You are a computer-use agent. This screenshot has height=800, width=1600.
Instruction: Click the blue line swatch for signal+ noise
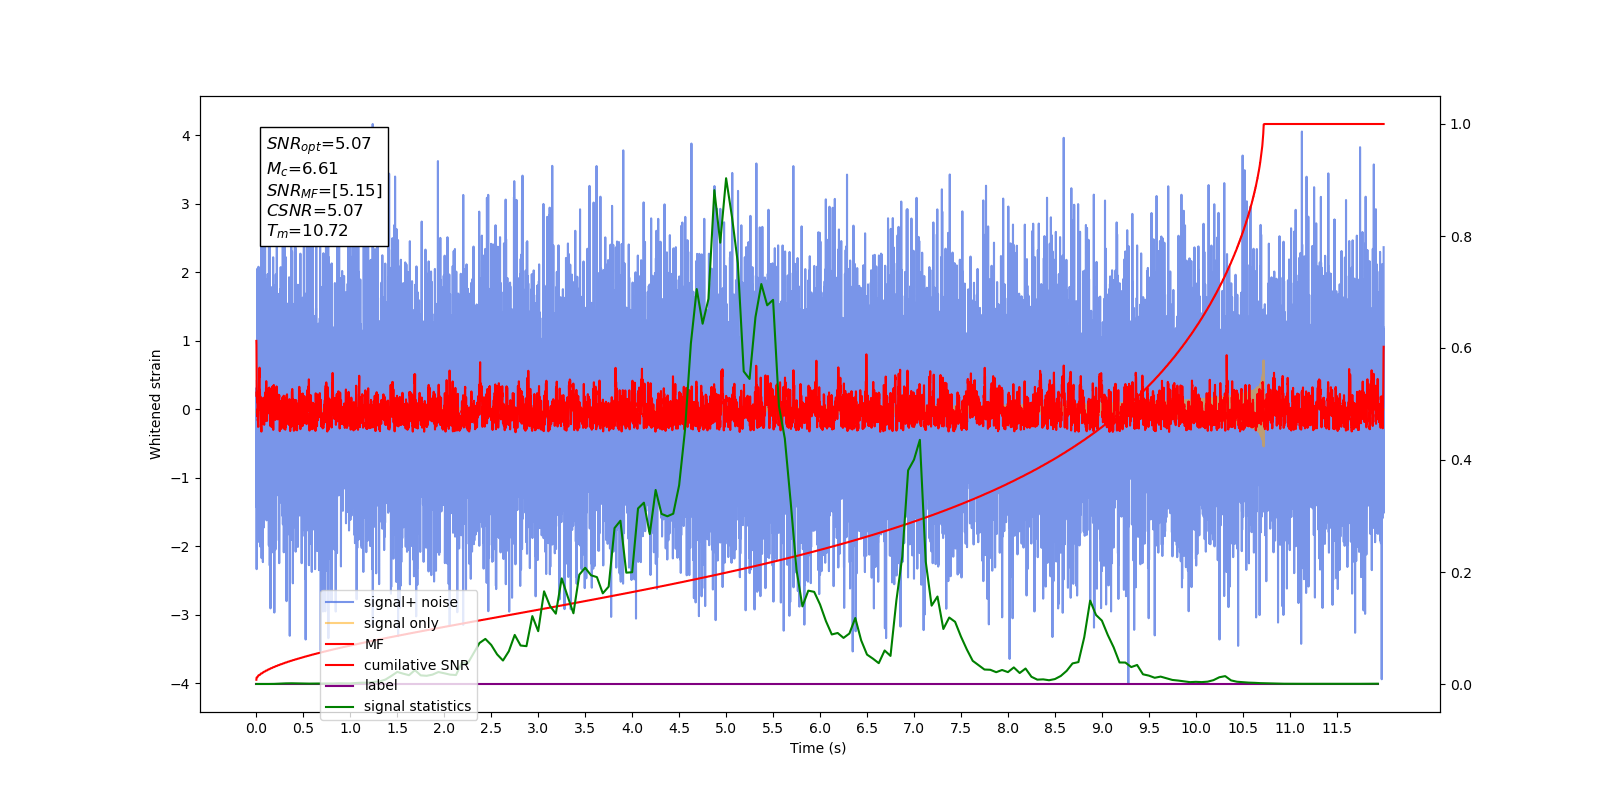click(340, 602)
